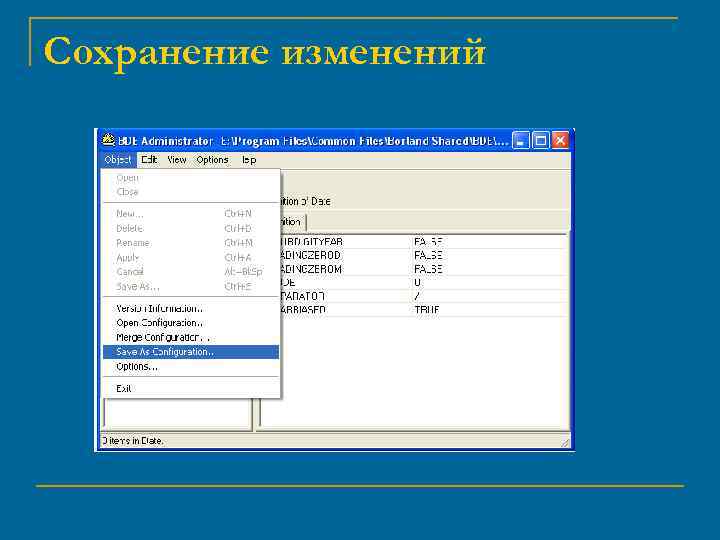Open the Object menu

pyautogui.click(x=118, y=160)
